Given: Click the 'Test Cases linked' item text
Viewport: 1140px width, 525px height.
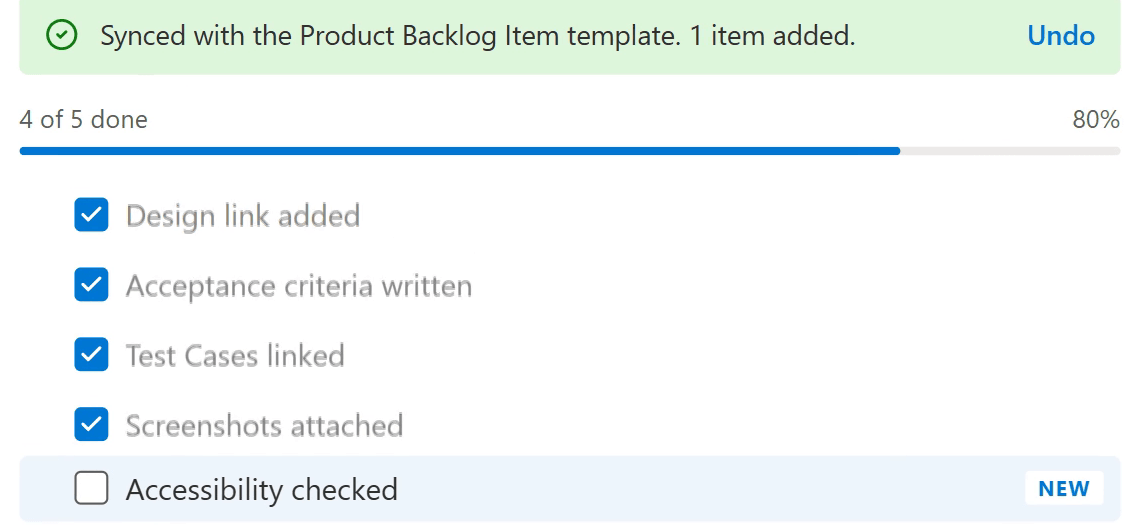Looking at the screenshot, I should [x=235, y=356].
